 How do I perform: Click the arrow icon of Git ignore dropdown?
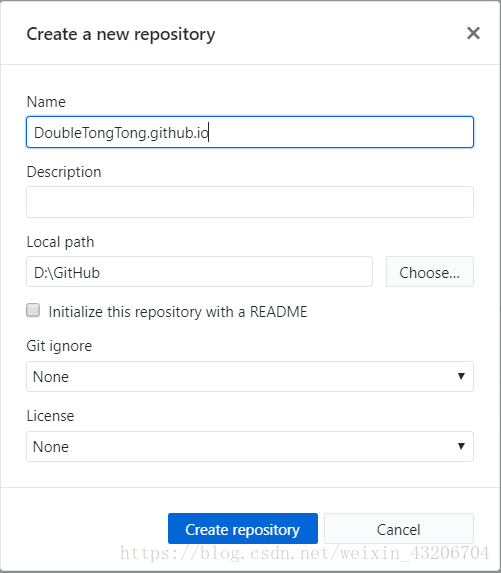[461, 376]
